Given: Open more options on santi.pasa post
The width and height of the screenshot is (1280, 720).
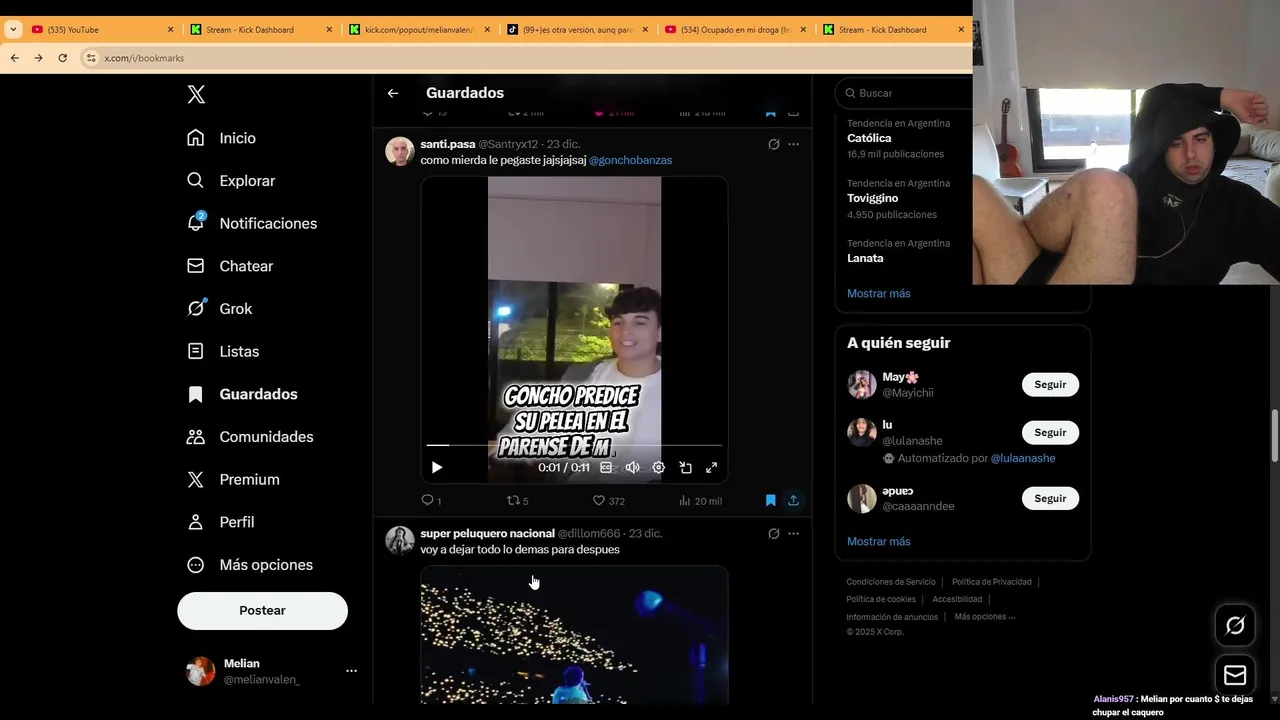Looking at the screenshot, I should [793, 144].
